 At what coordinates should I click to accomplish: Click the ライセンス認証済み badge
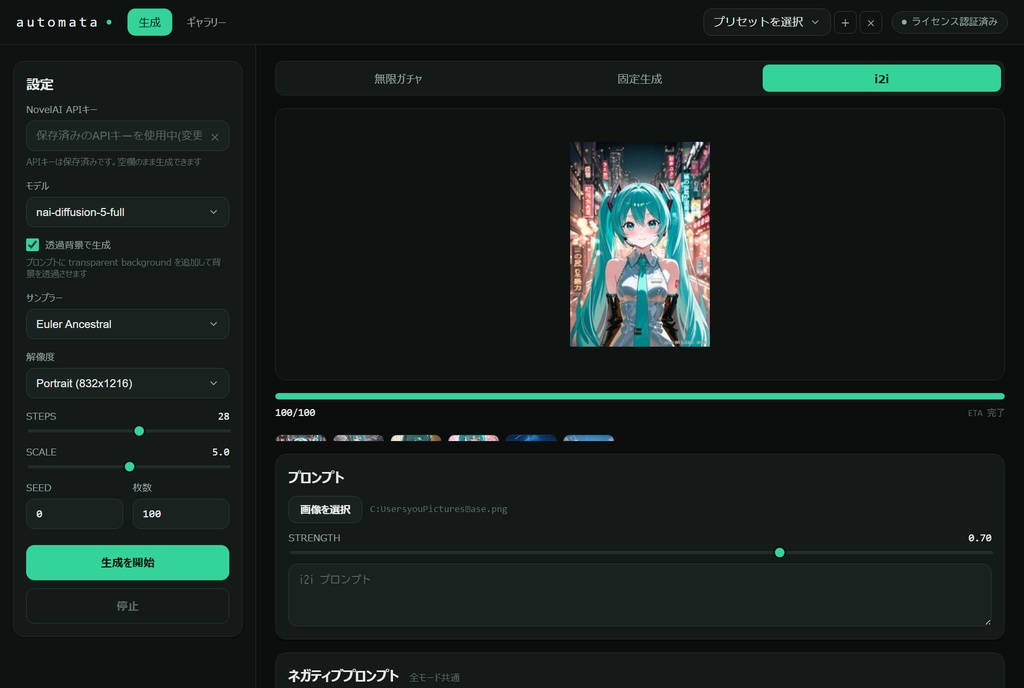pyautogui.click(x=950, y=22)
